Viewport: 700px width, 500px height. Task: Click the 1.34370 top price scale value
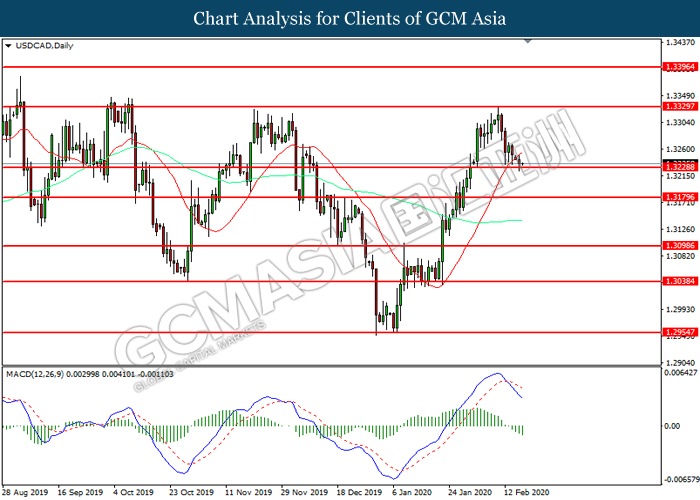680,43
